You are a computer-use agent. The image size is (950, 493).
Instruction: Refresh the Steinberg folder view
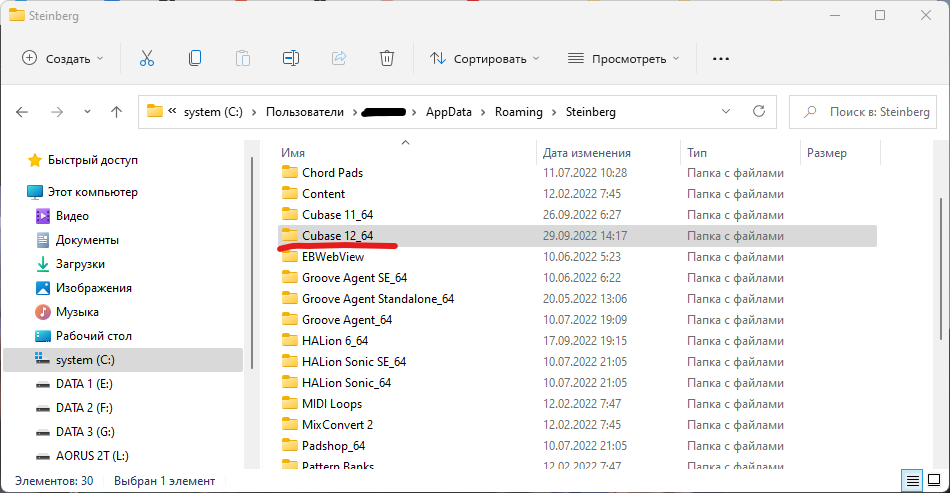[x=759, y=111]
